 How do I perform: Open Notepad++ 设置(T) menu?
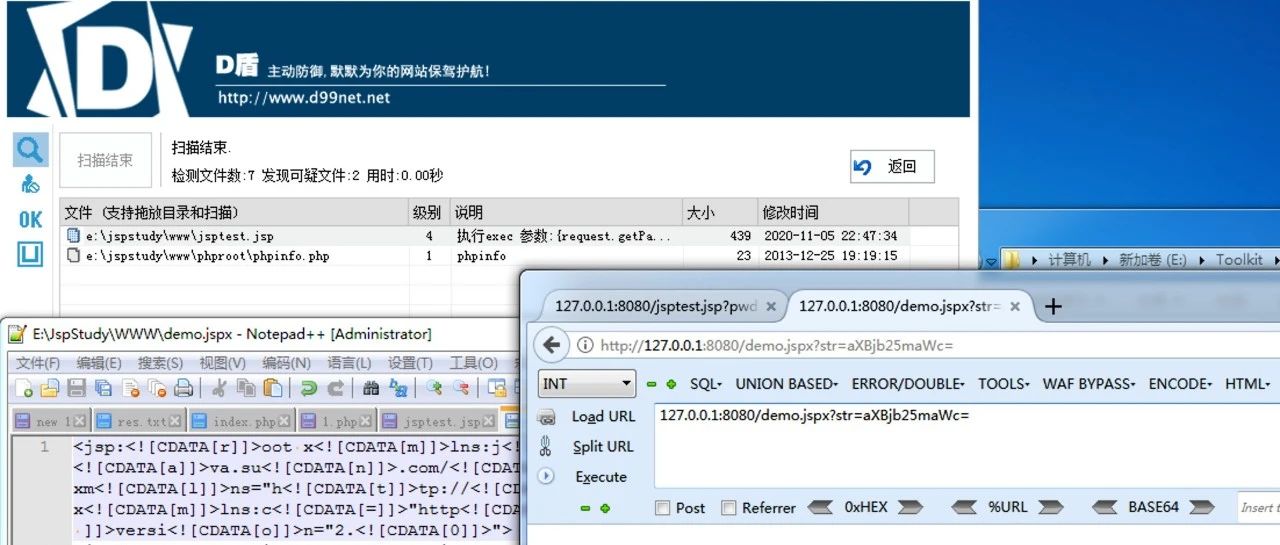click(410, 362)
